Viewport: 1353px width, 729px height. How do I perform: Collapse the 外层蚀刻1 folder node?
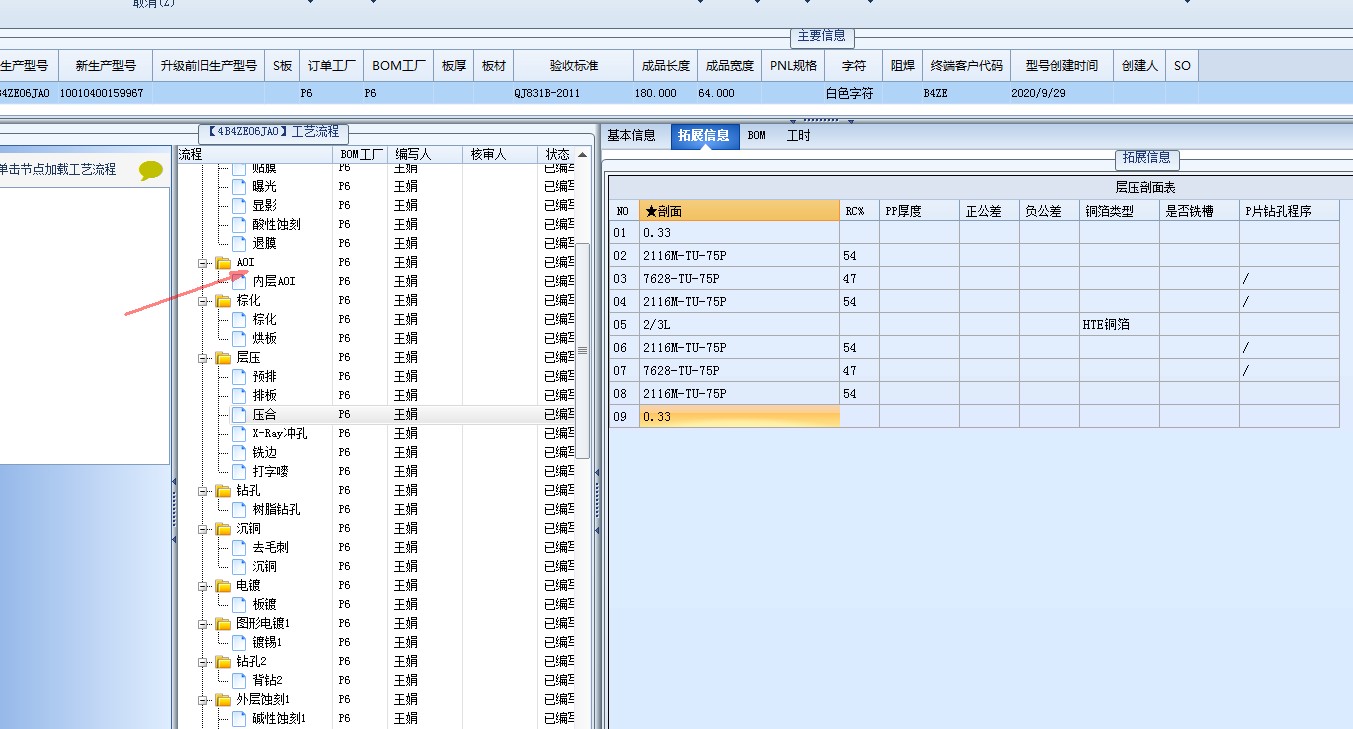pyautogui.click(x=204, y=700)
